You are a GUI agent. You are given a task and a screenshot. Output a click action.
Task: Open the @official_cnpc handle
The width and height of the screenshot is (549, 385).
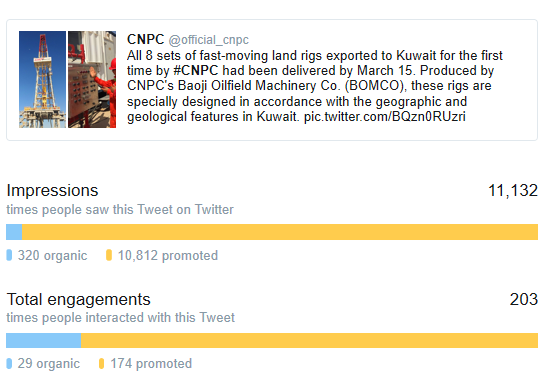click(x=209, y=40)
